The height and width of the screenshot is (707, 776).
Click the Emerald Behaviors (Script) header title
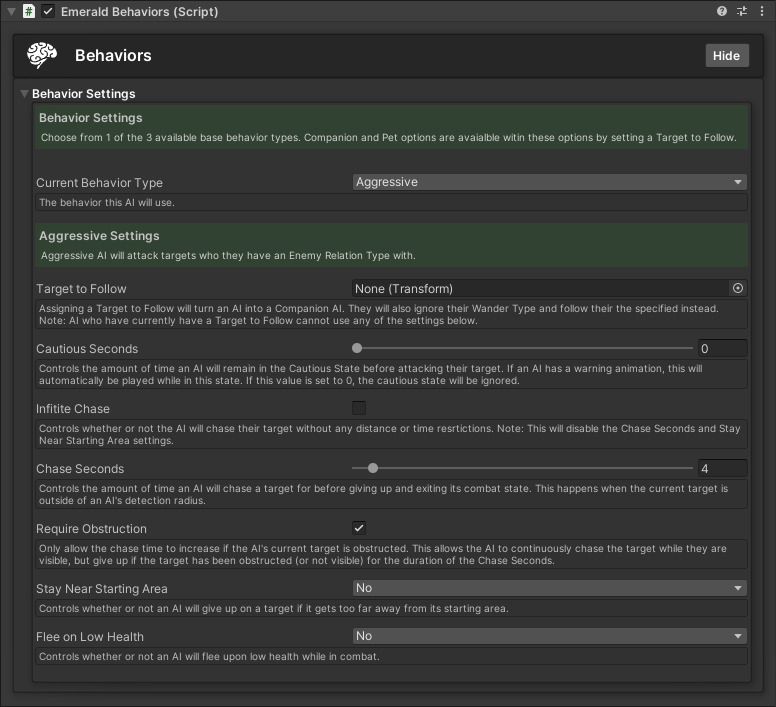pos(139,11)
